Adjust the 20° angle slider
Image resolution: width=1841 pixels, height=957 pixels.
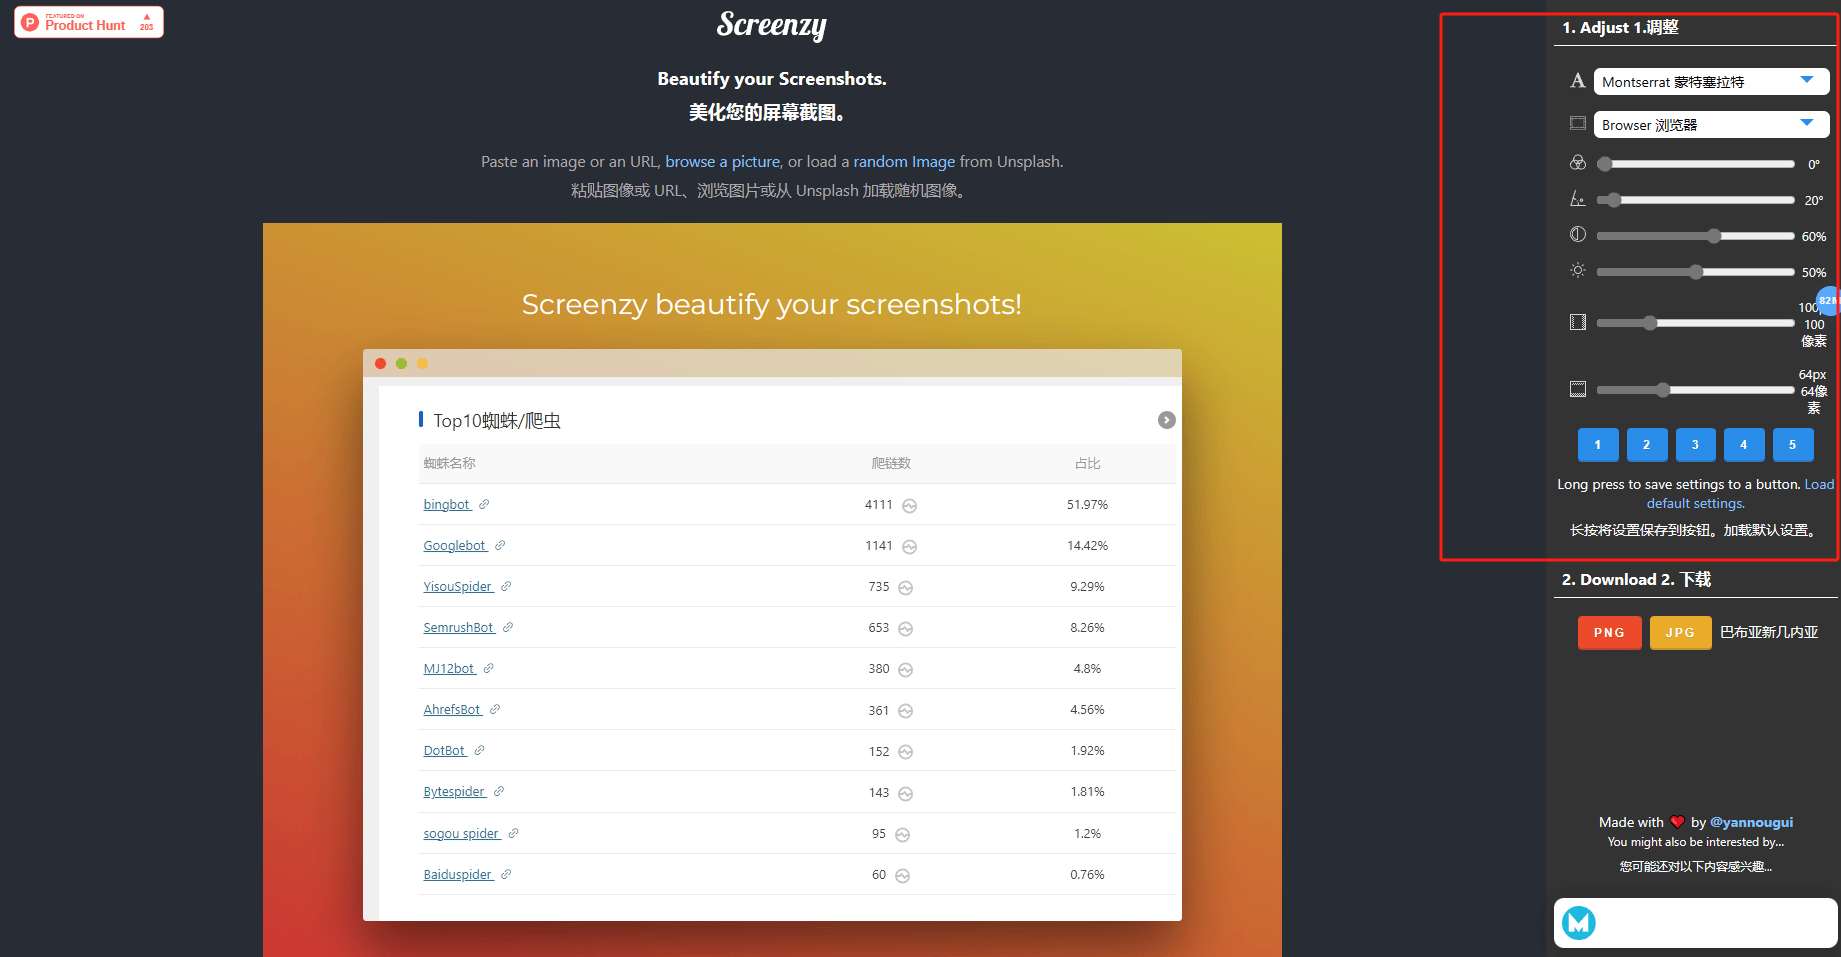(x=1695, y=200)
